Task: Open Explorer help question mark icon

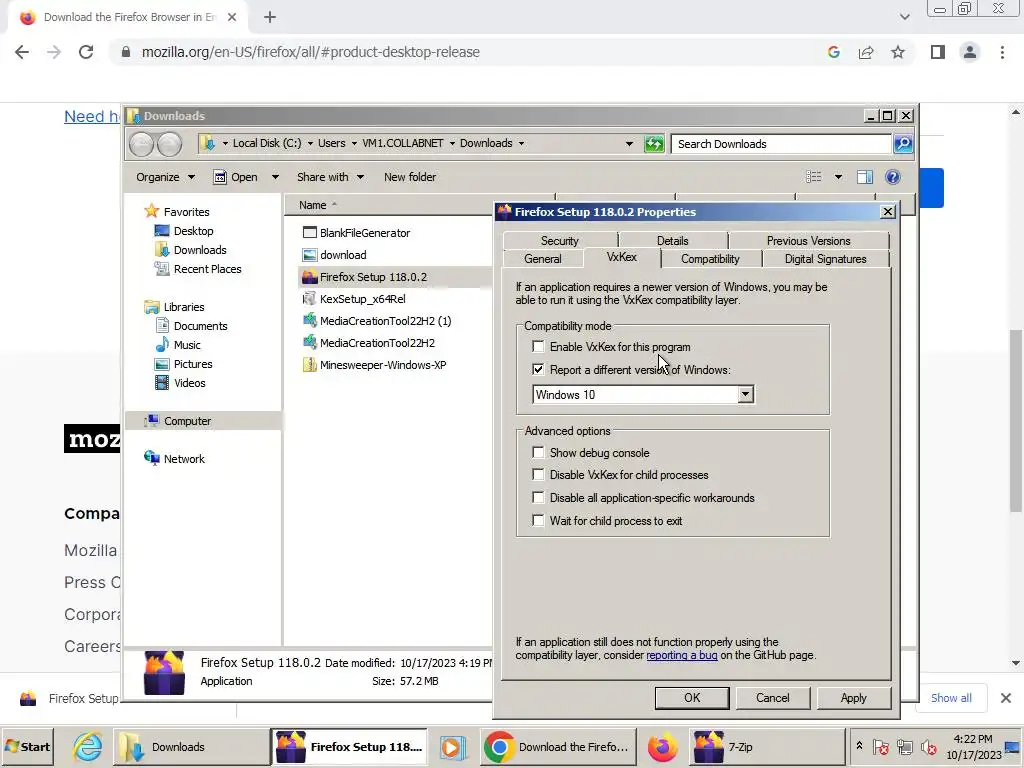Action: tap(893, 177)
